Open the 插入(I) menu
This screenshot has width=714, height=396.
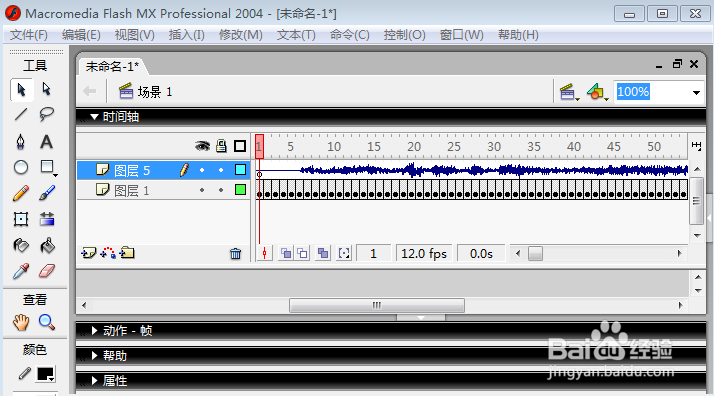[186, 35]
